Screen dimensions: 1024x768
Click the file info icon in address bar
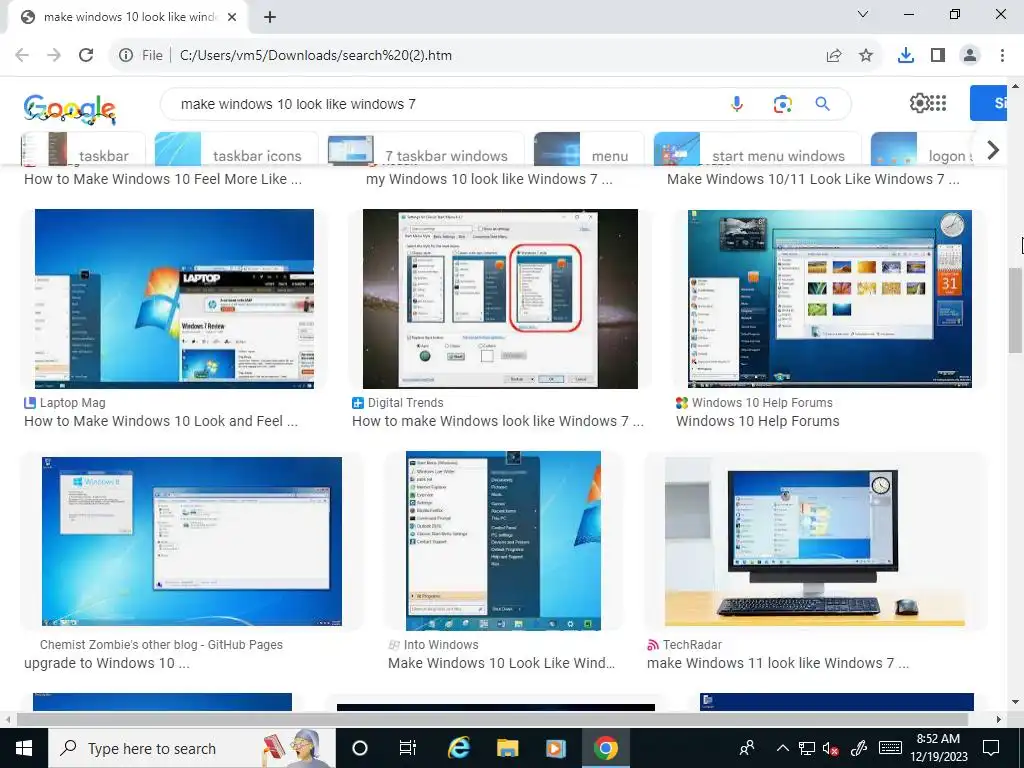click(x=126, y=55)
